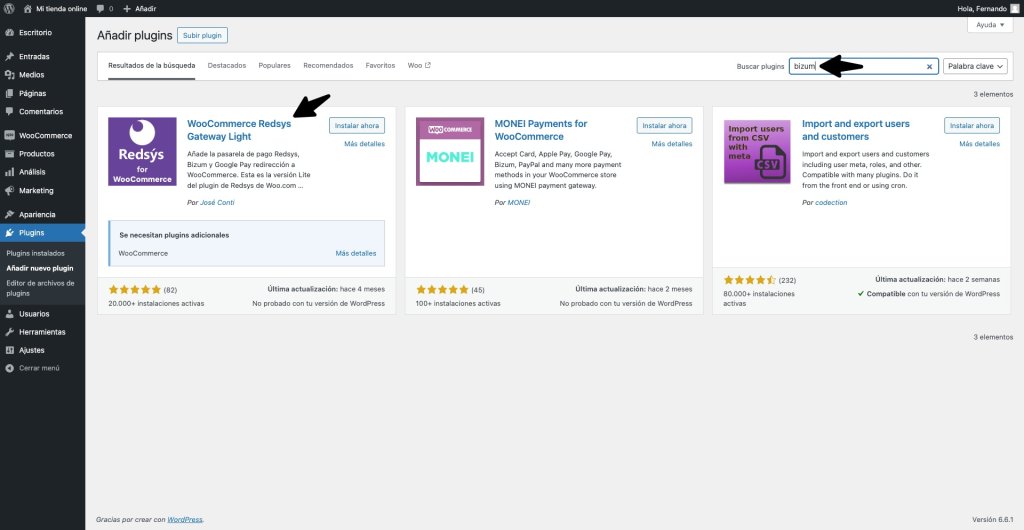Open the MONEI author link

click(x=519, y=203)
